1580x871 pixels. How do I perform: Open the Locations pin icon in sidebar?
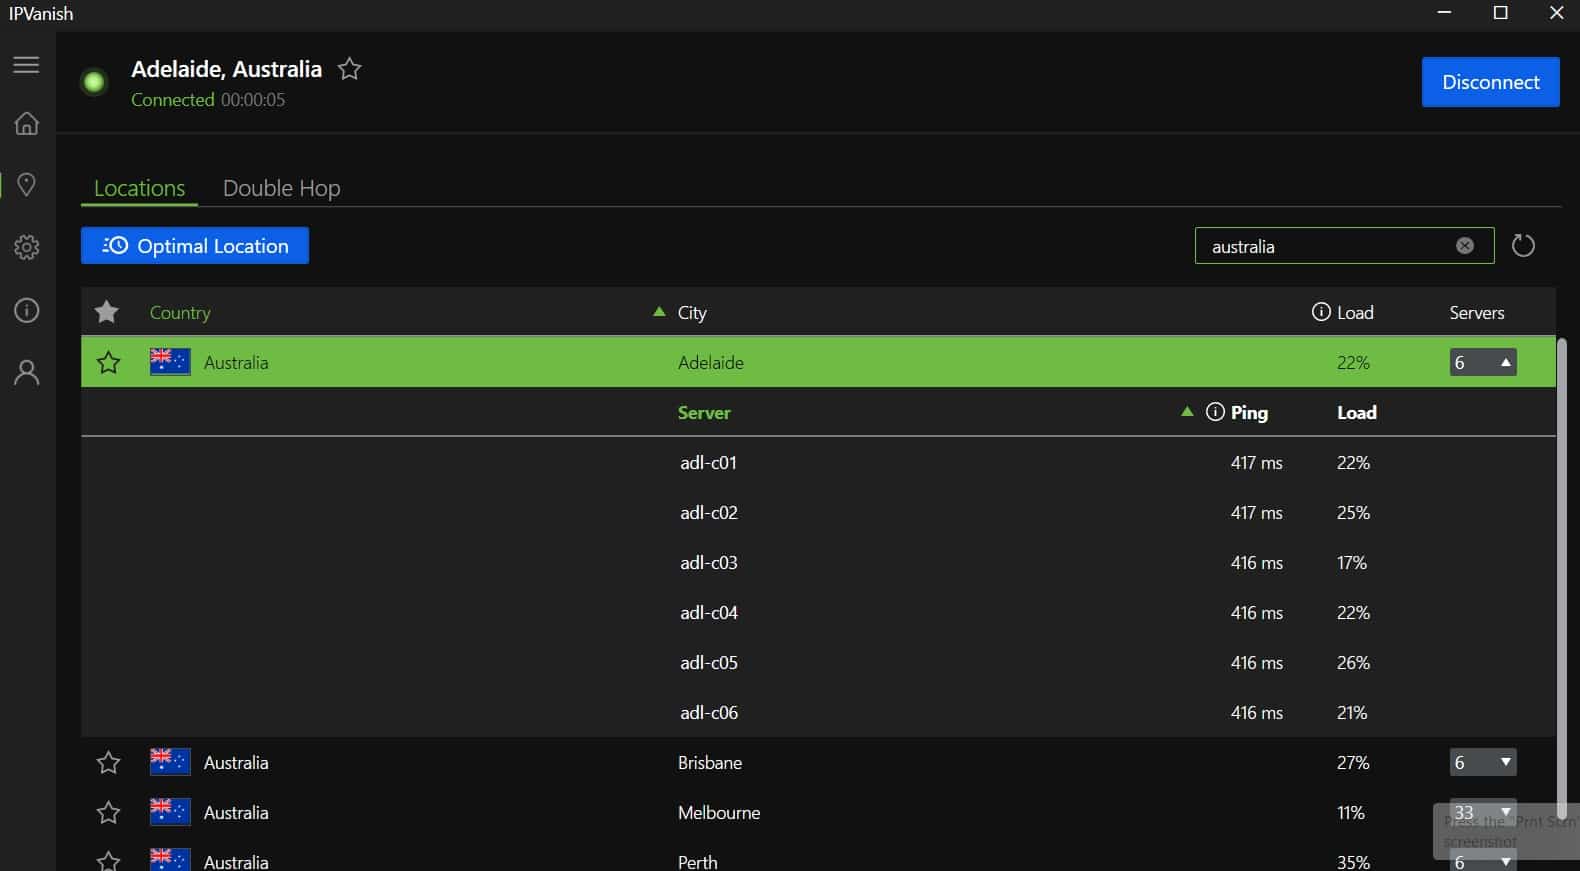click(x=27, y=184)
